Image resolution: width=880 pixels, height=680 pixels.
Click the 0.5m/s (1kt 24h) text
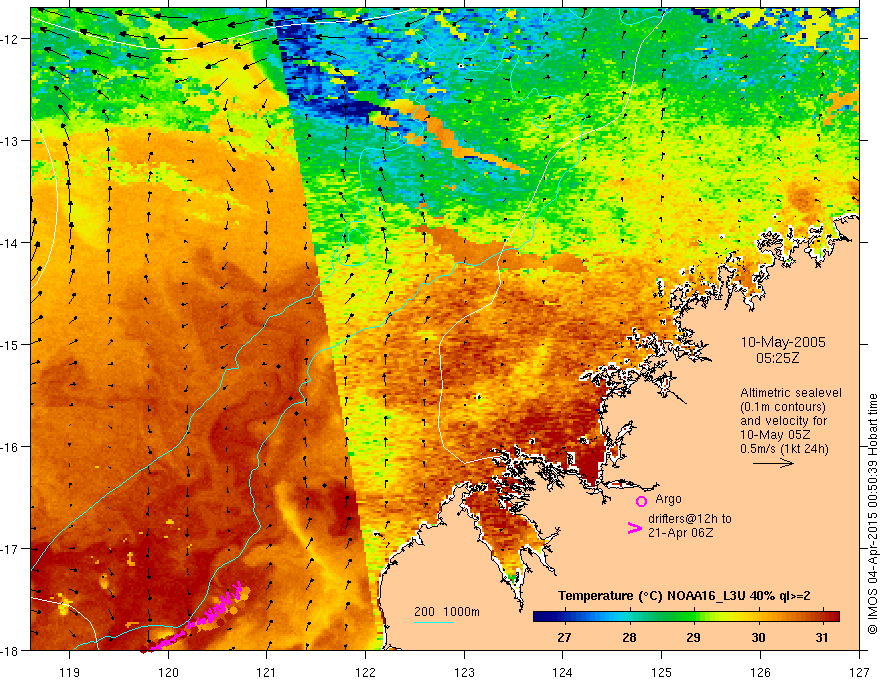(784, 449)
